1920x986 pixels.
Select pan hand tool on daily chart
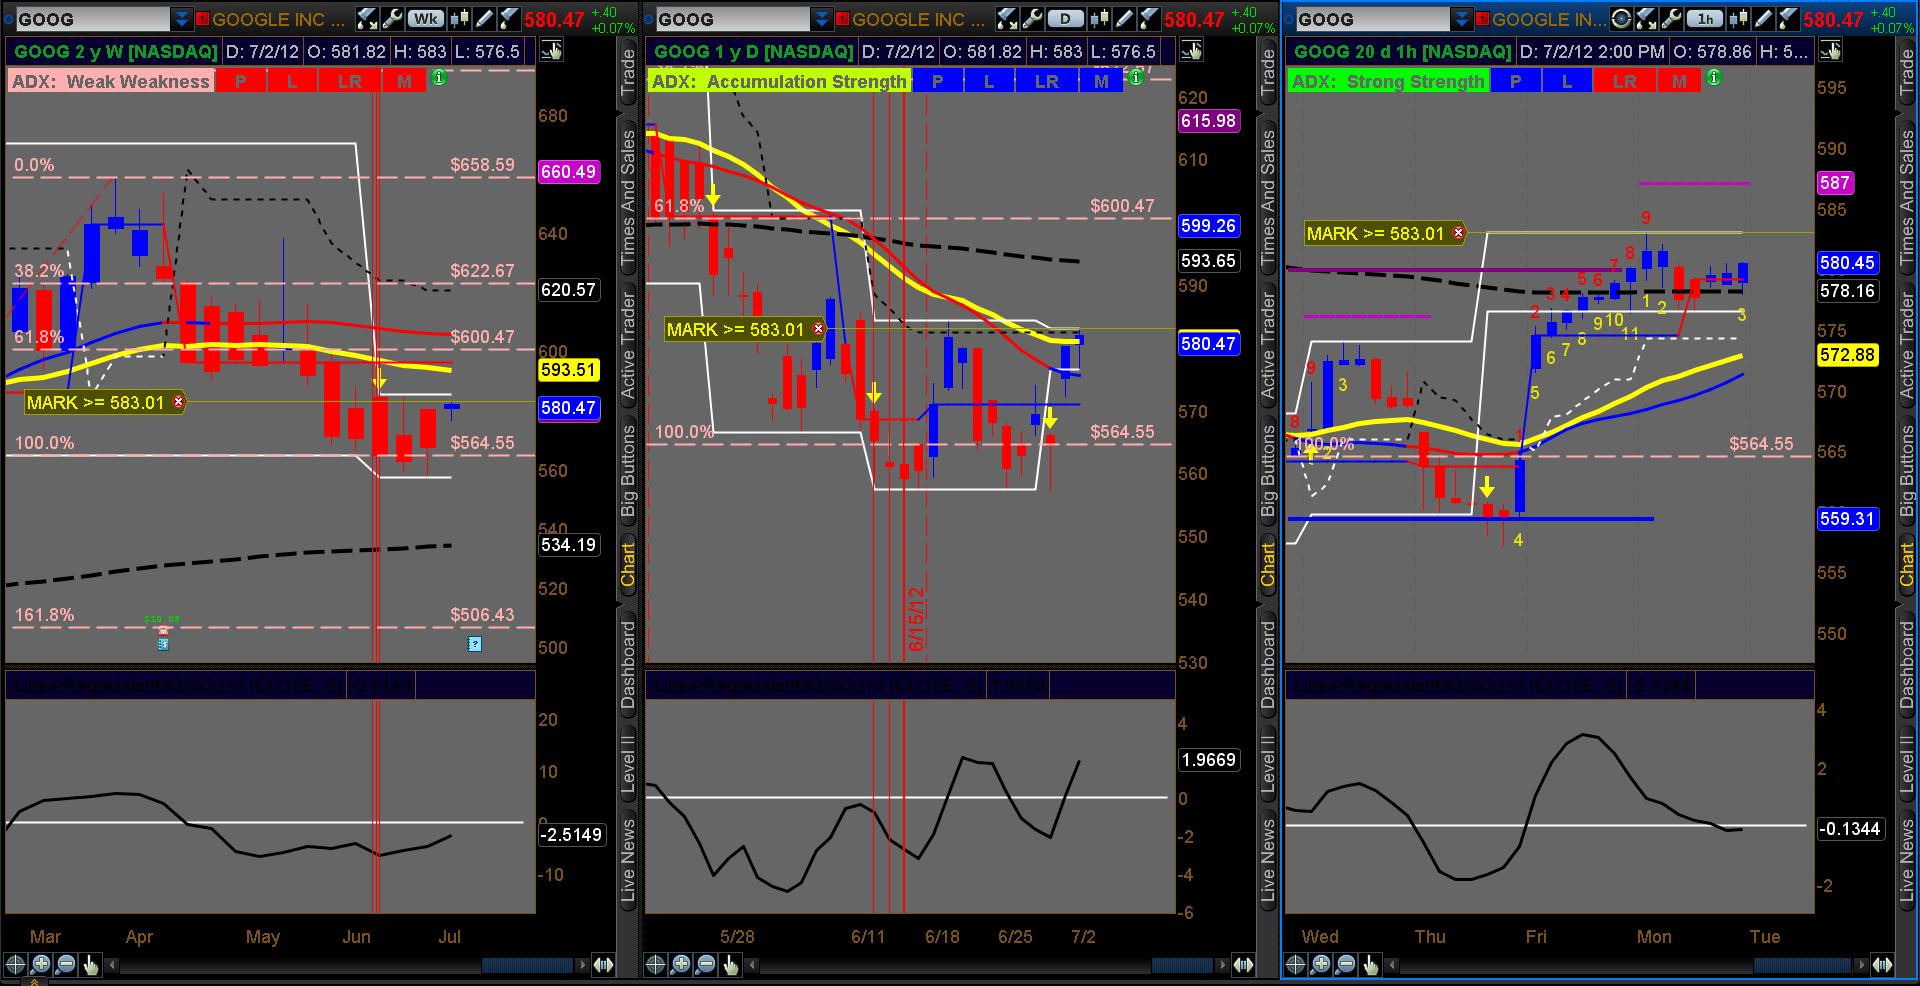point(730,964)
